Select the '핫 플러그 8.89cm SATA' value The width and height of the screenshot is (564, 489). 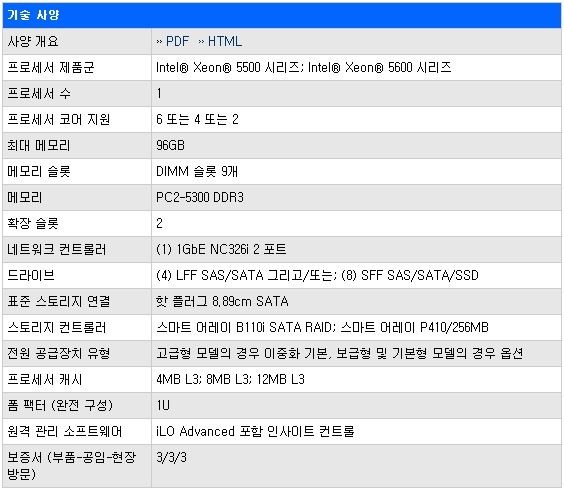(222, 301)
